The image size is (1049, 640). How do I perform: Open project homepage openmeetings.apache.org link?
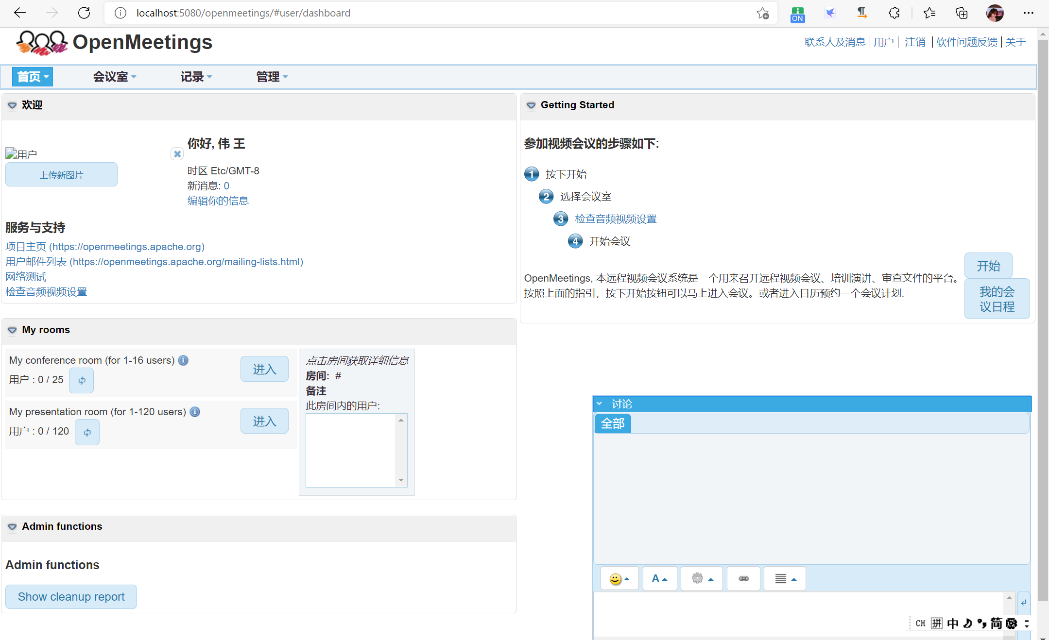point(105,247)
